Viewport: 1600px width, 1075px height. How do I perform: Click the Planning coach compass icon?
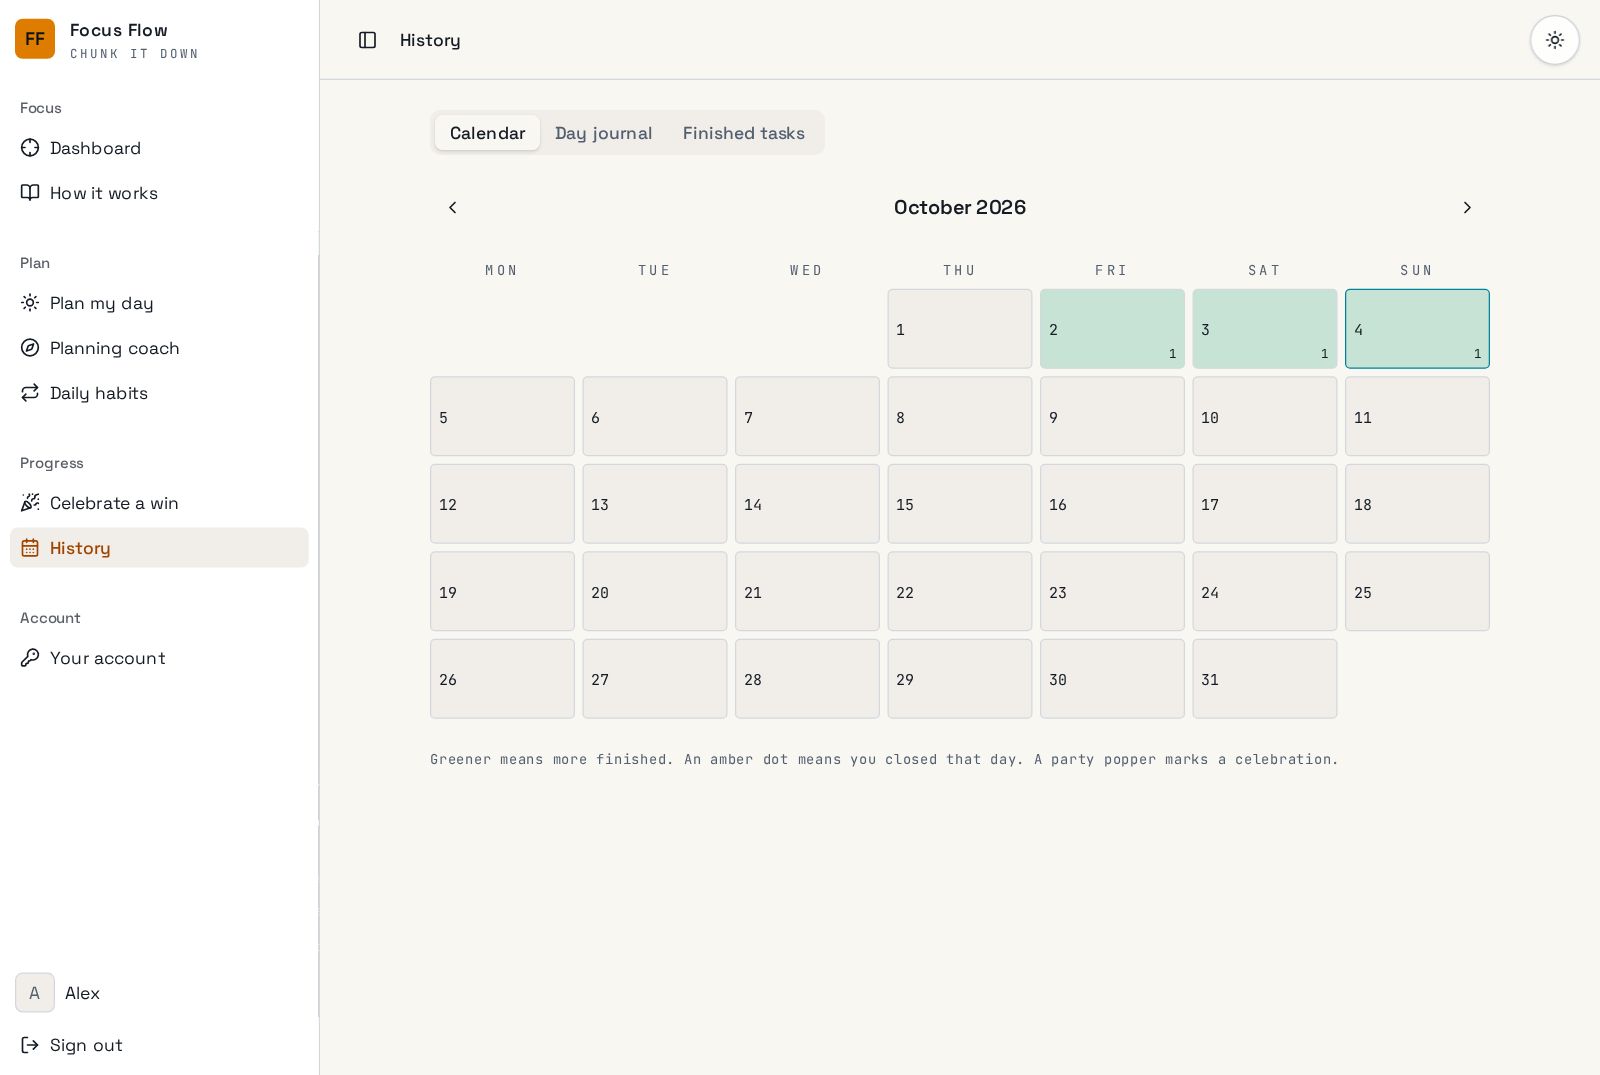30,348
